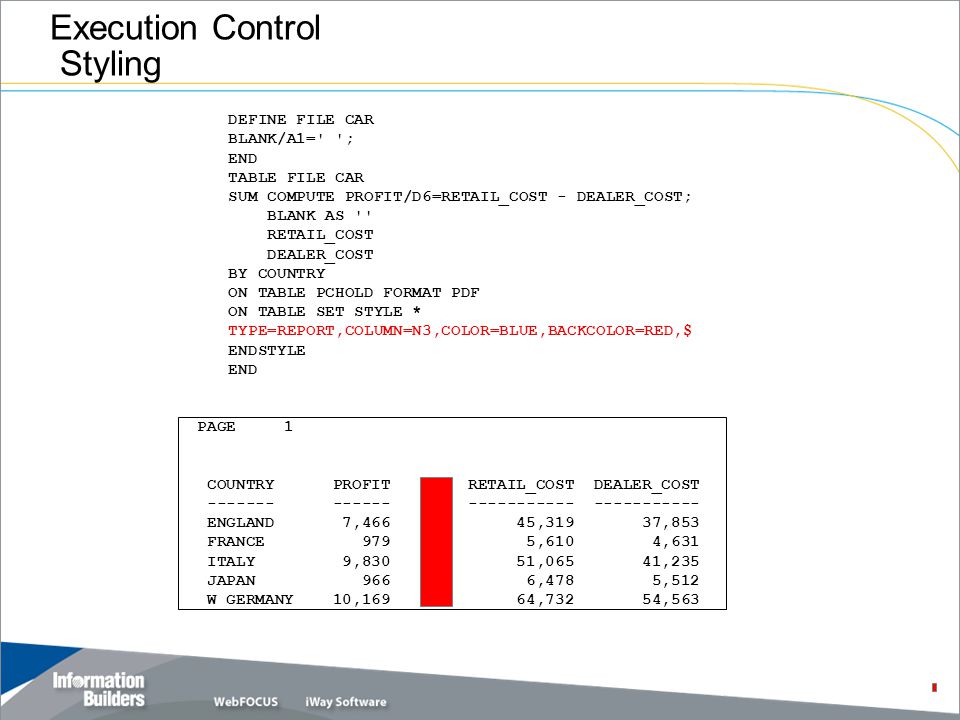Click the dealer cost value 5,512

tap(676, 580)
